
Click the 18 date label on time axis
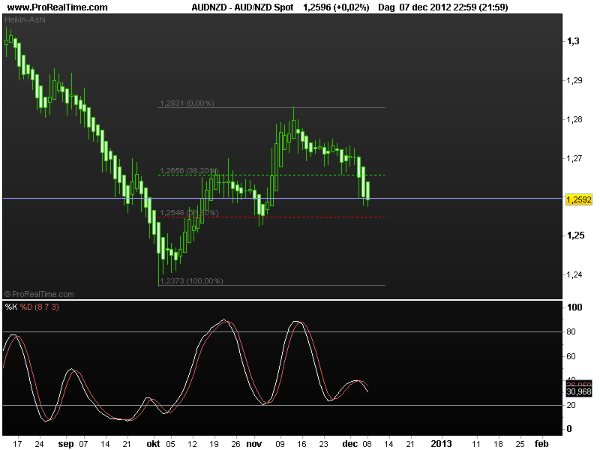coord(498,444)
